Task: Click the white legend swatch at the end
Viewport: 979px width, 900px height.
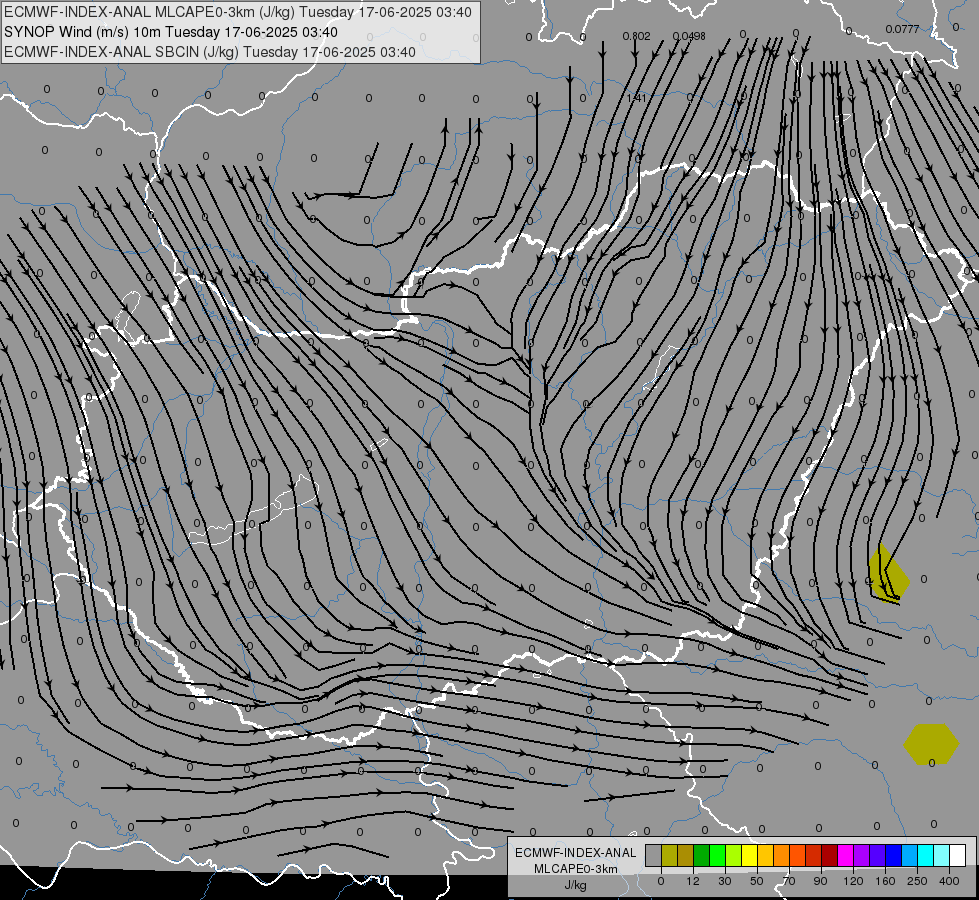Action: pos(957,856)
